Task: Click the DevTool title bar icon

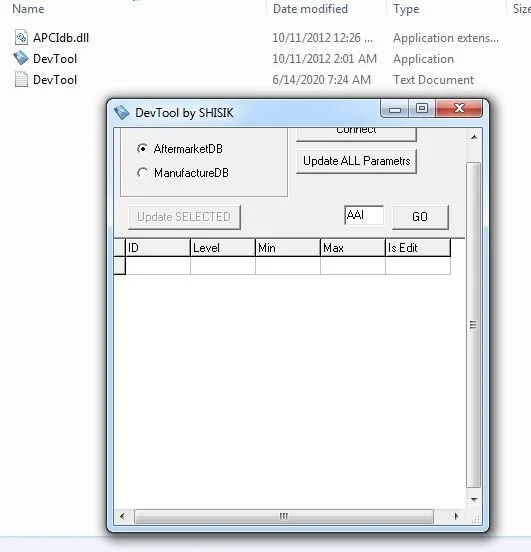Action: tap(121, 113)
